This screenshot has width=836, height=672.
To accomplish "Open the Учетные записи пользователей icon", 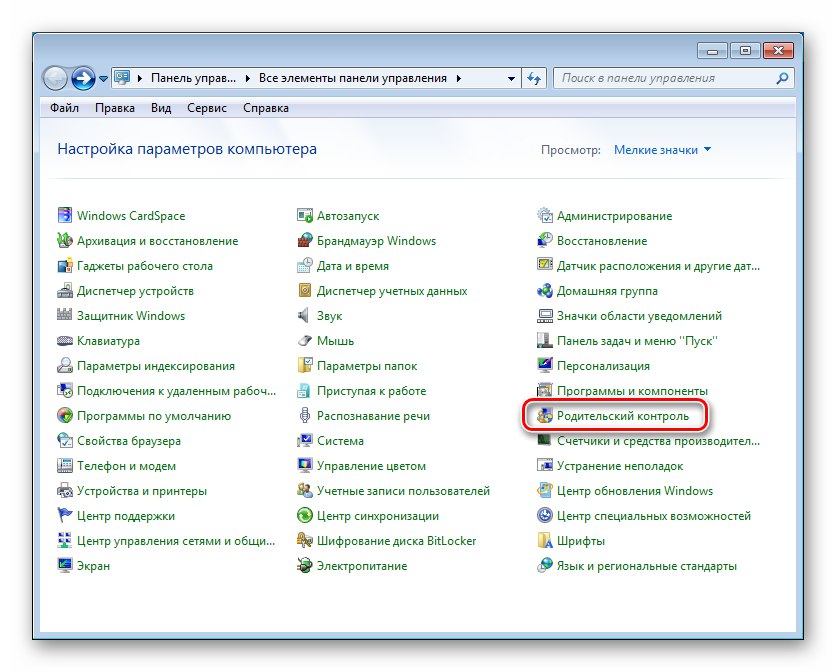I will (304, 491).
